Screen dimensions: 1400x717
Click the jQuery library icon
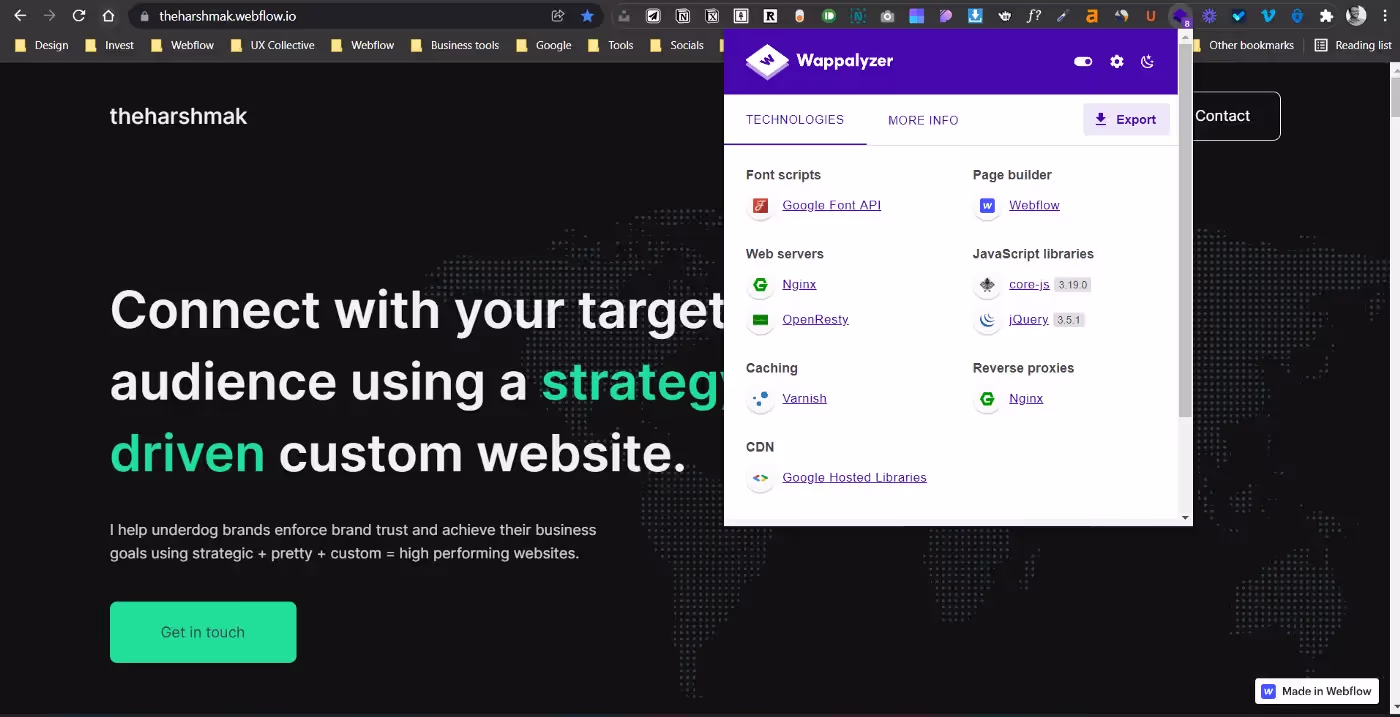pos(987,320)
